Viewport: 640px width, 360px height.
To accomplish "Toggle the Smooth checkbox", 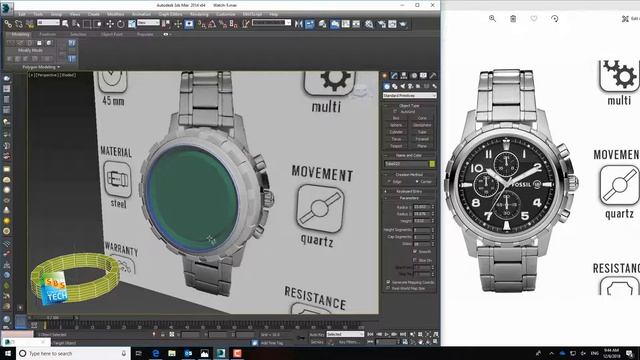I will (x=415, y=252).
